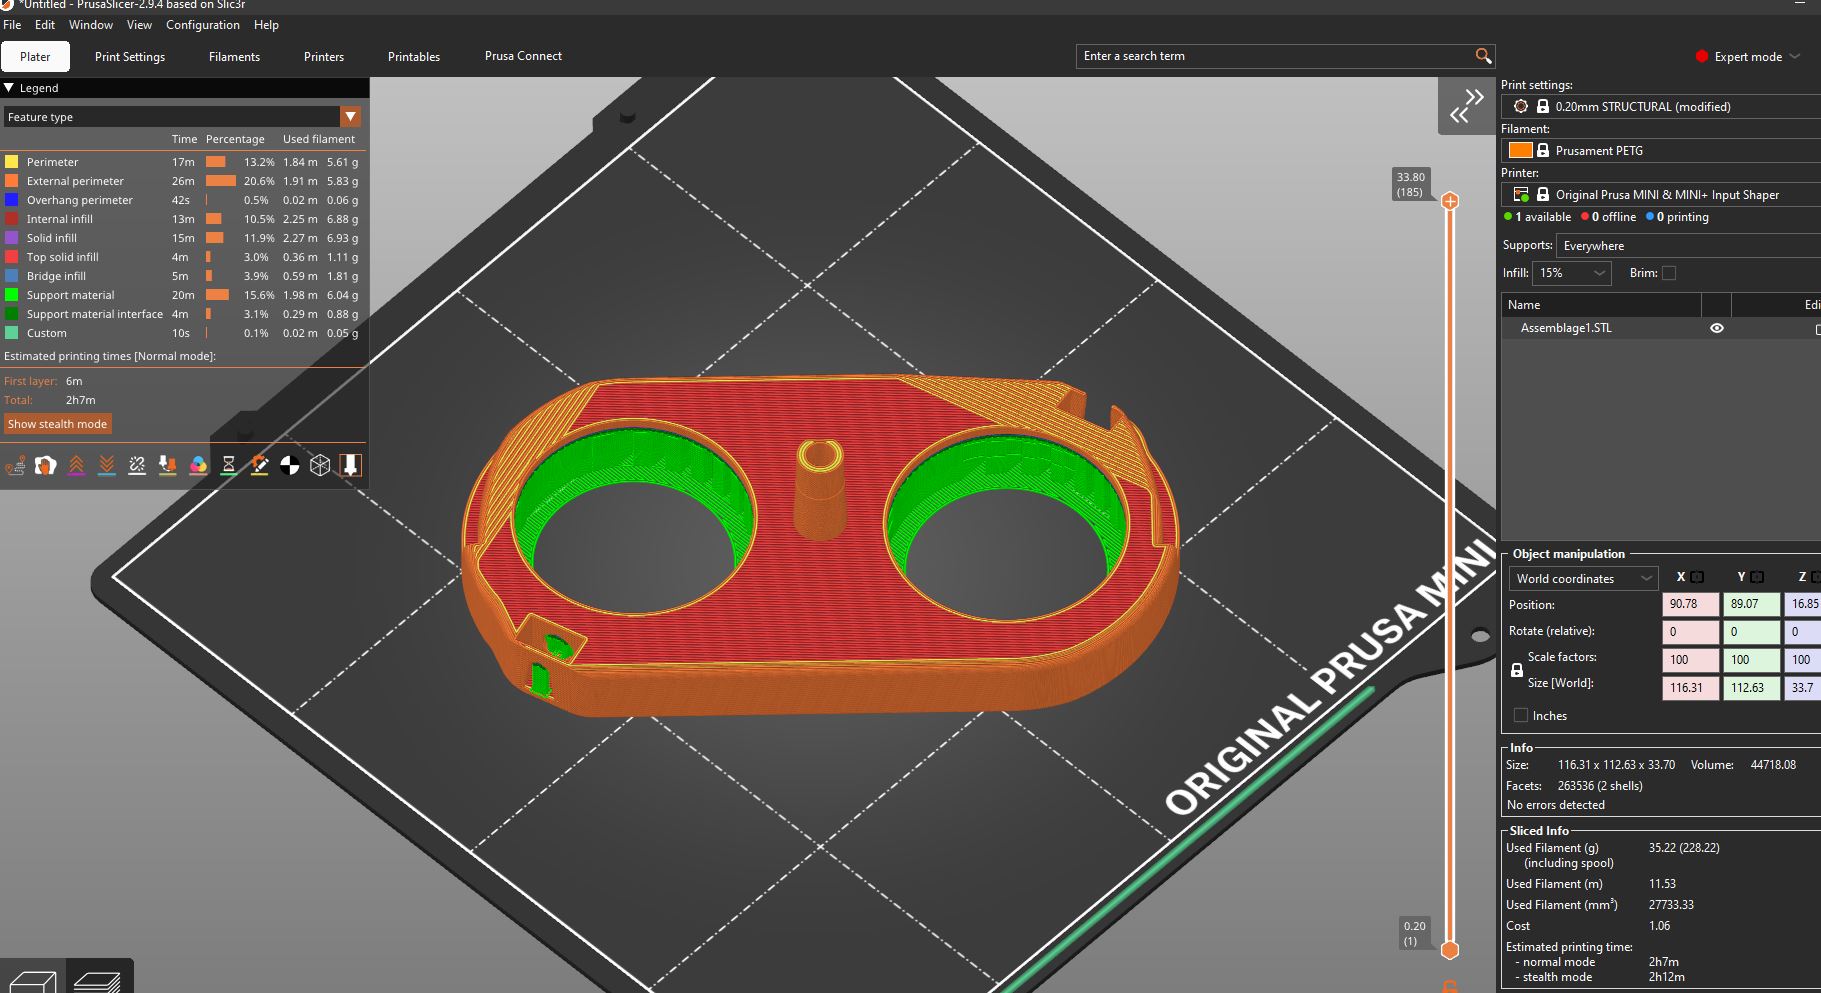
Task: Click scale factors proportional lock icon
Action: 1516,671
